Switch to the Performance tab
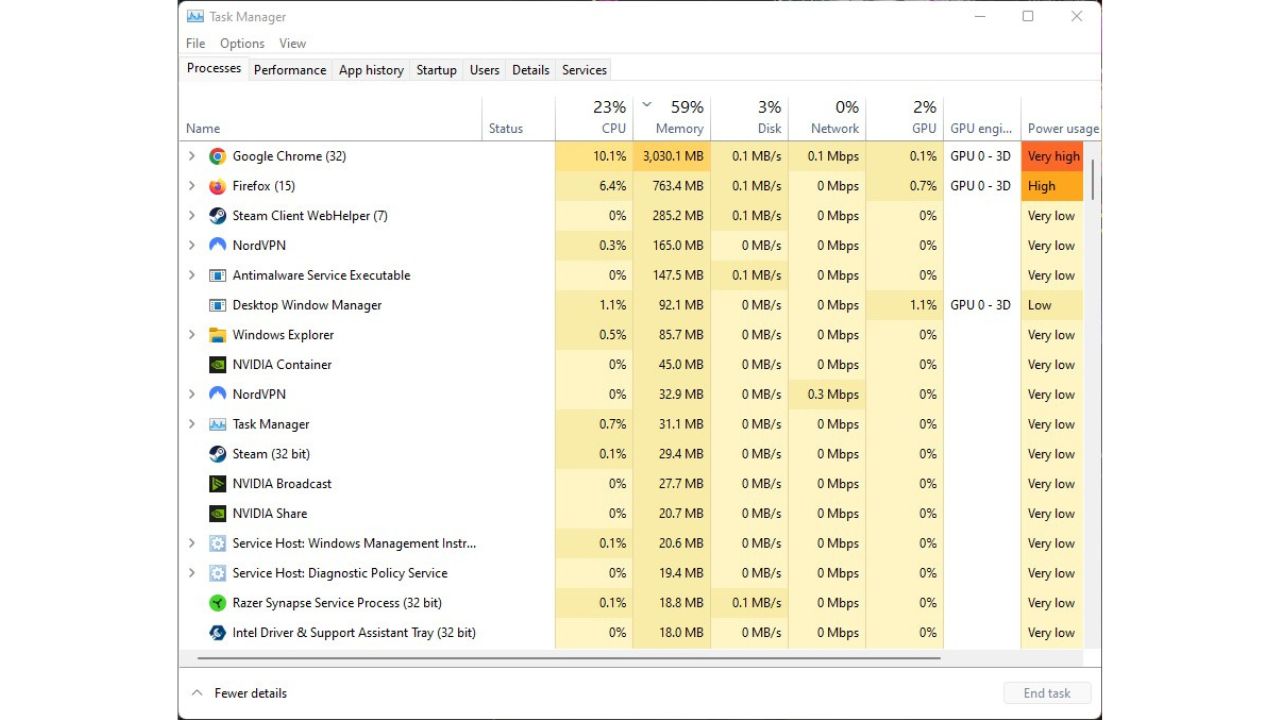This screenshot has height=720, width=1280. click(x=290, y=70)
